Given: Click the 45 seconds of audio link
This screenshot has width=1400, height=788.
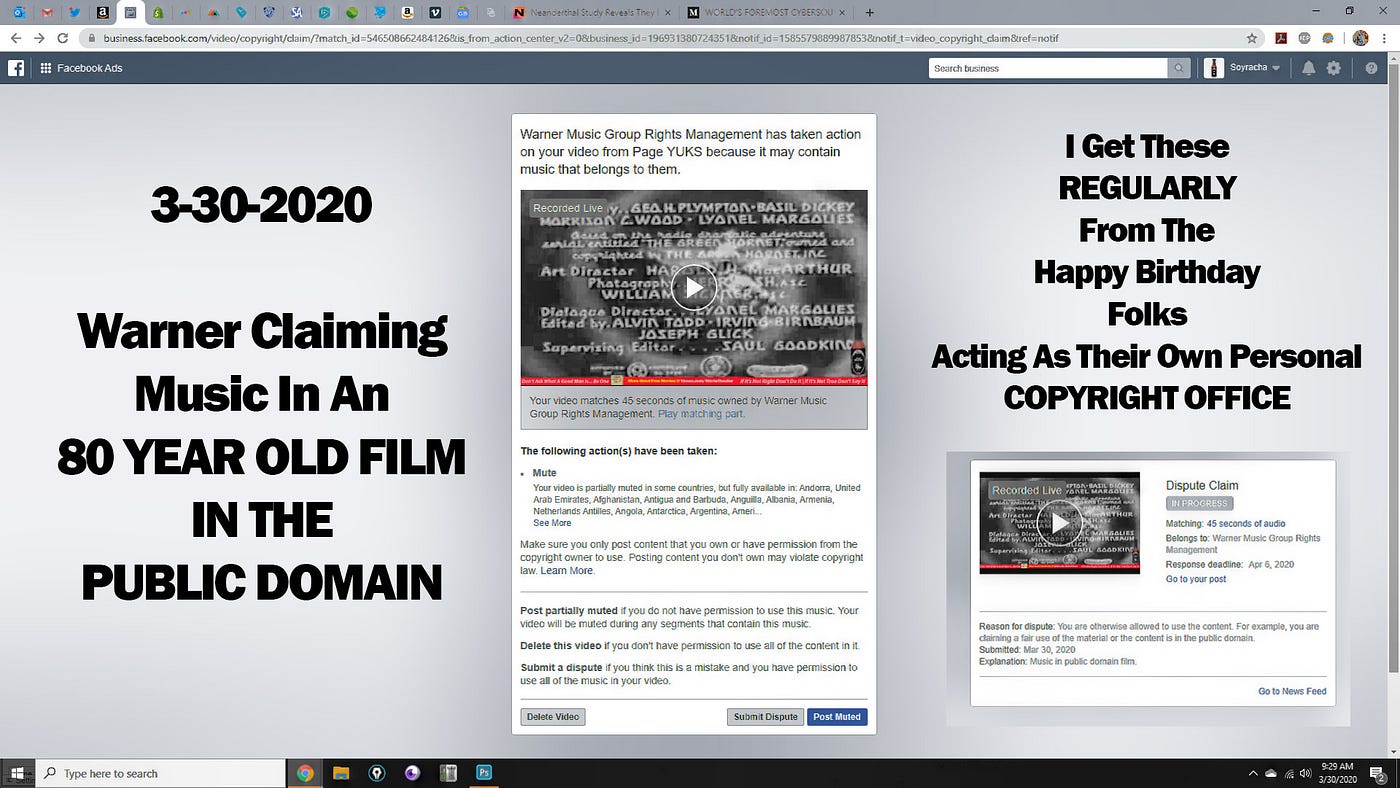Looking at the screenshot, I should coord(1246,524).
